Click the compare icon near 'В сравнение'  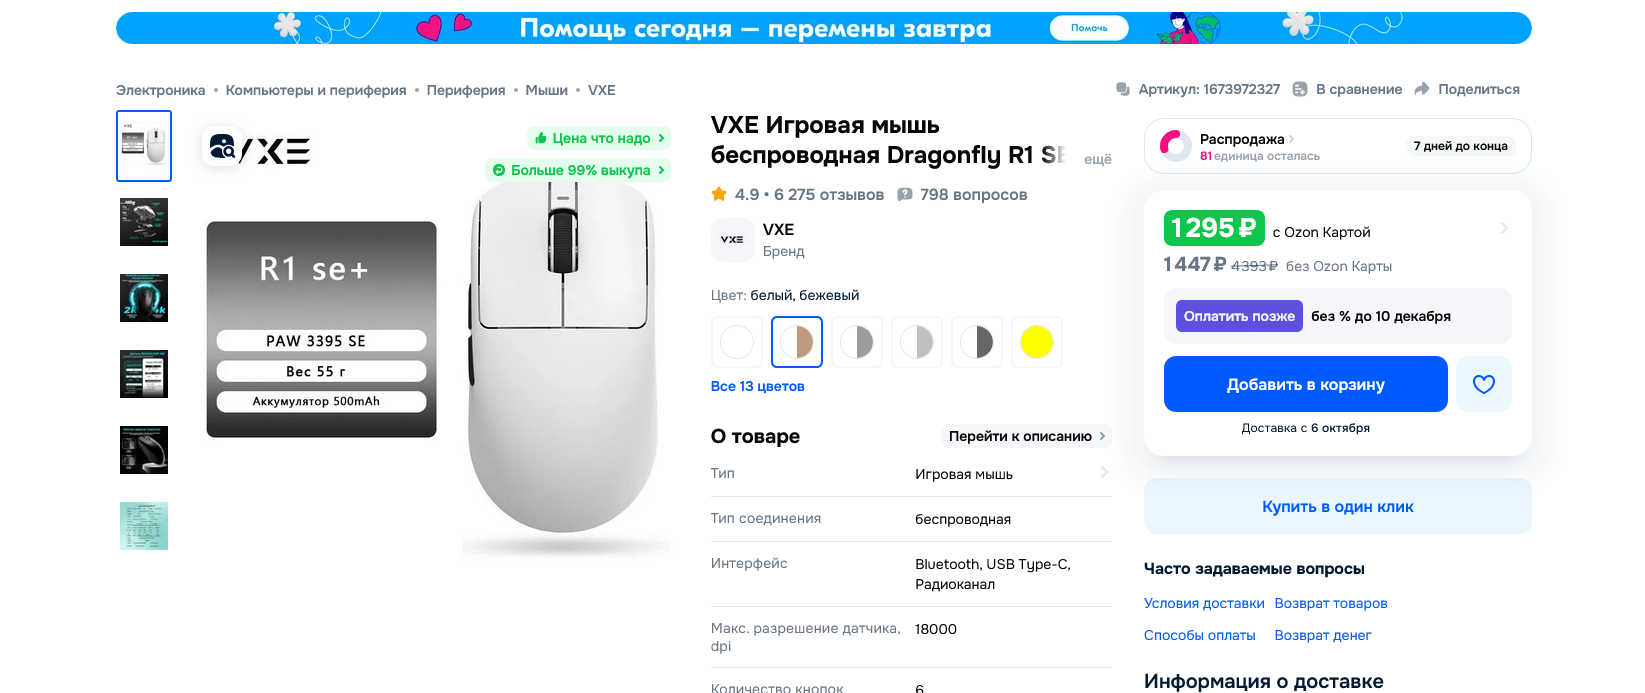tap(1300, 89)
